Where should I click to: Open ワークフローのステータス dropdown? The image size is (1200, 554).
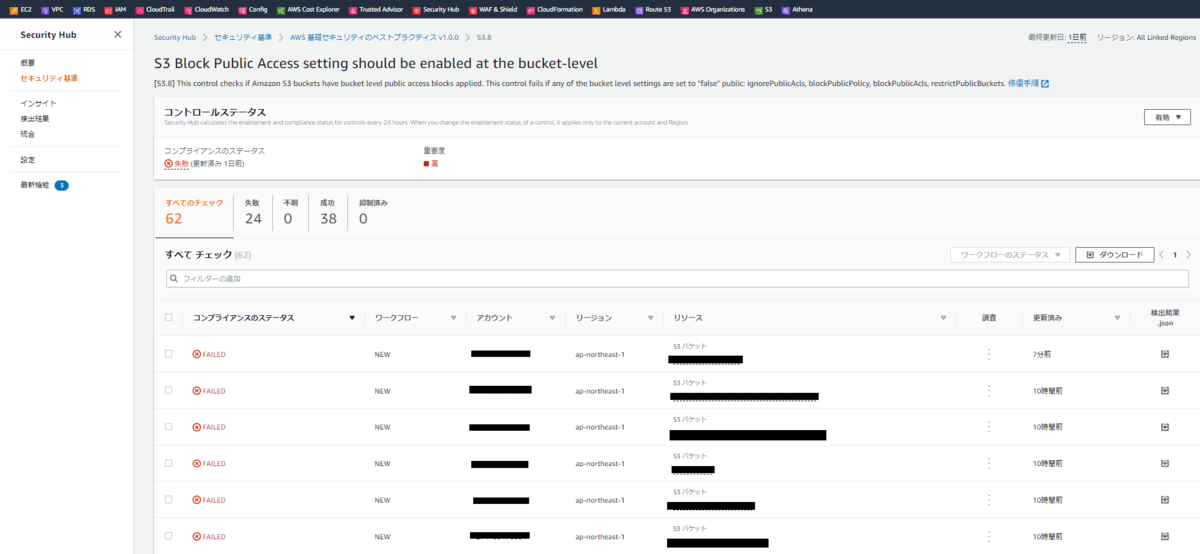[1010, 255]
